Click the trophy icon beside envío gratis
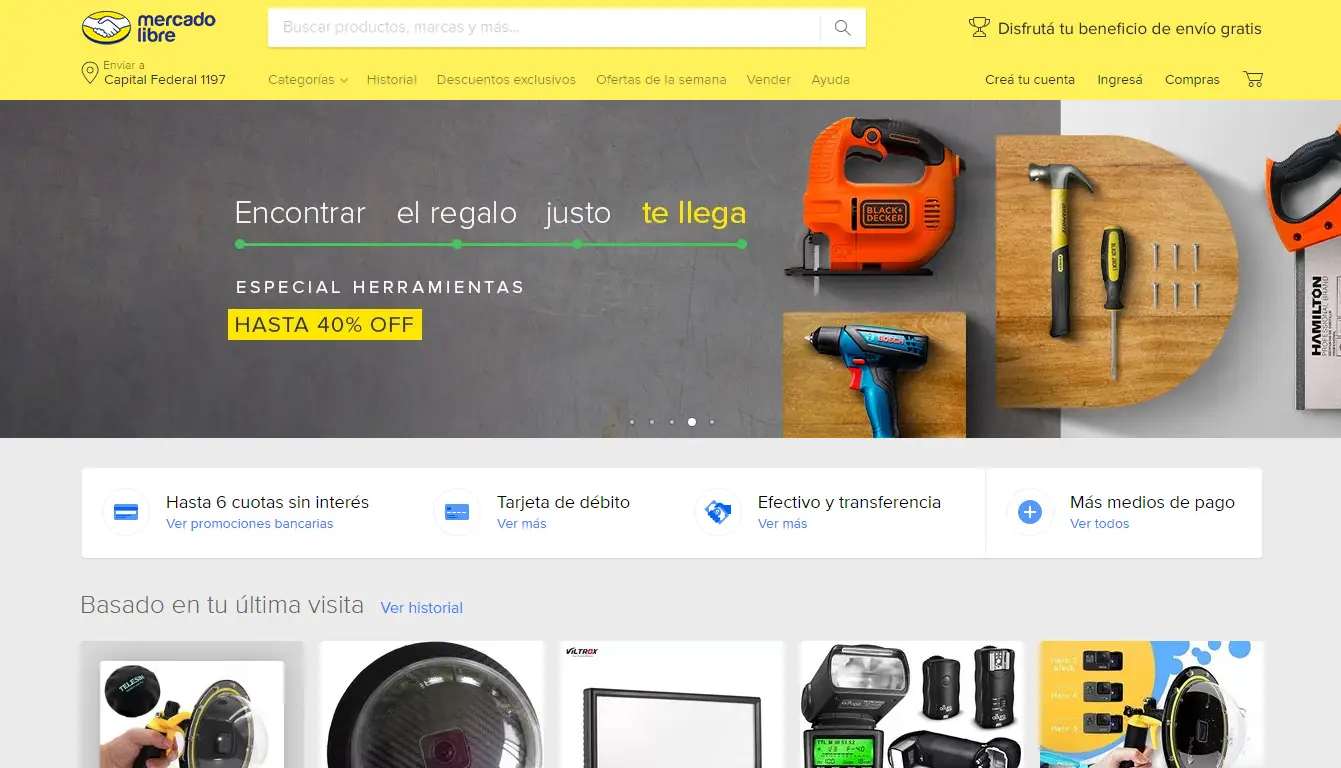This screenshot has height=768, width=1341. tap(979, 28)
